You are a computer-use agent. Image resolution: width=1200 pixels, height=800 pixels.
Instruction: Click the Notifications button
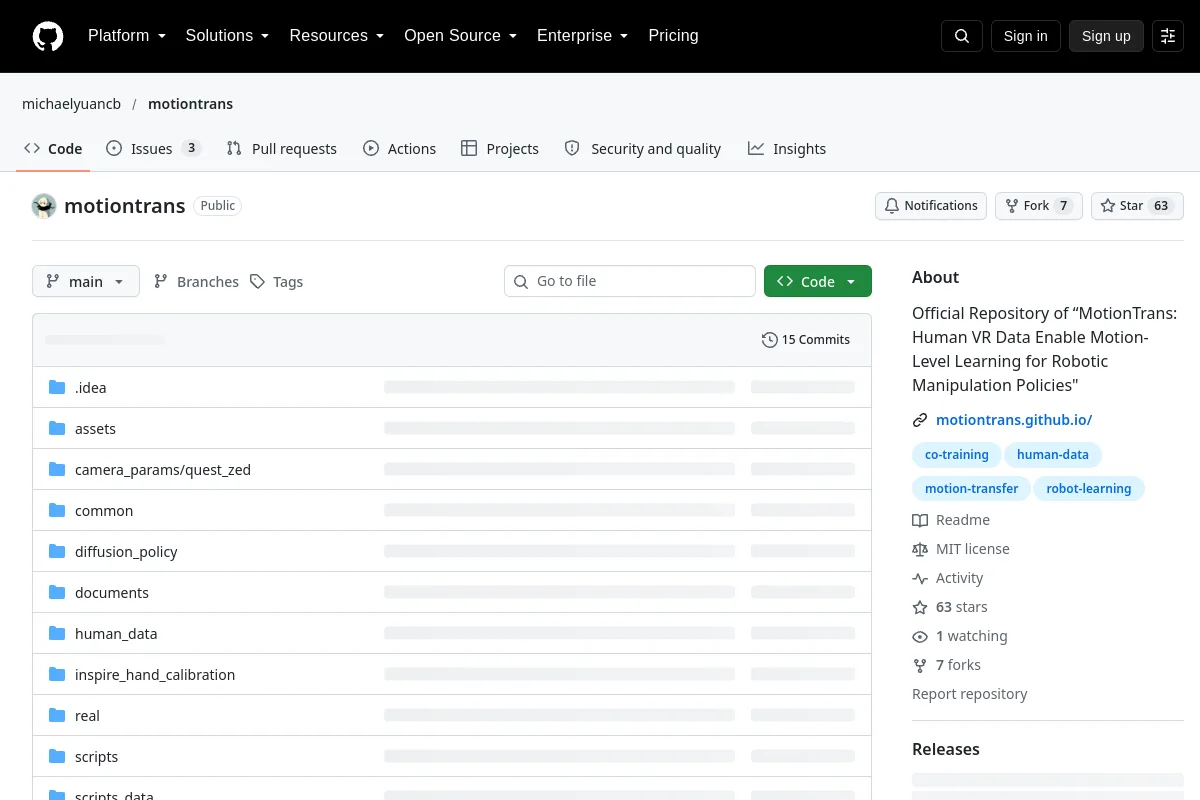(931, 206)
